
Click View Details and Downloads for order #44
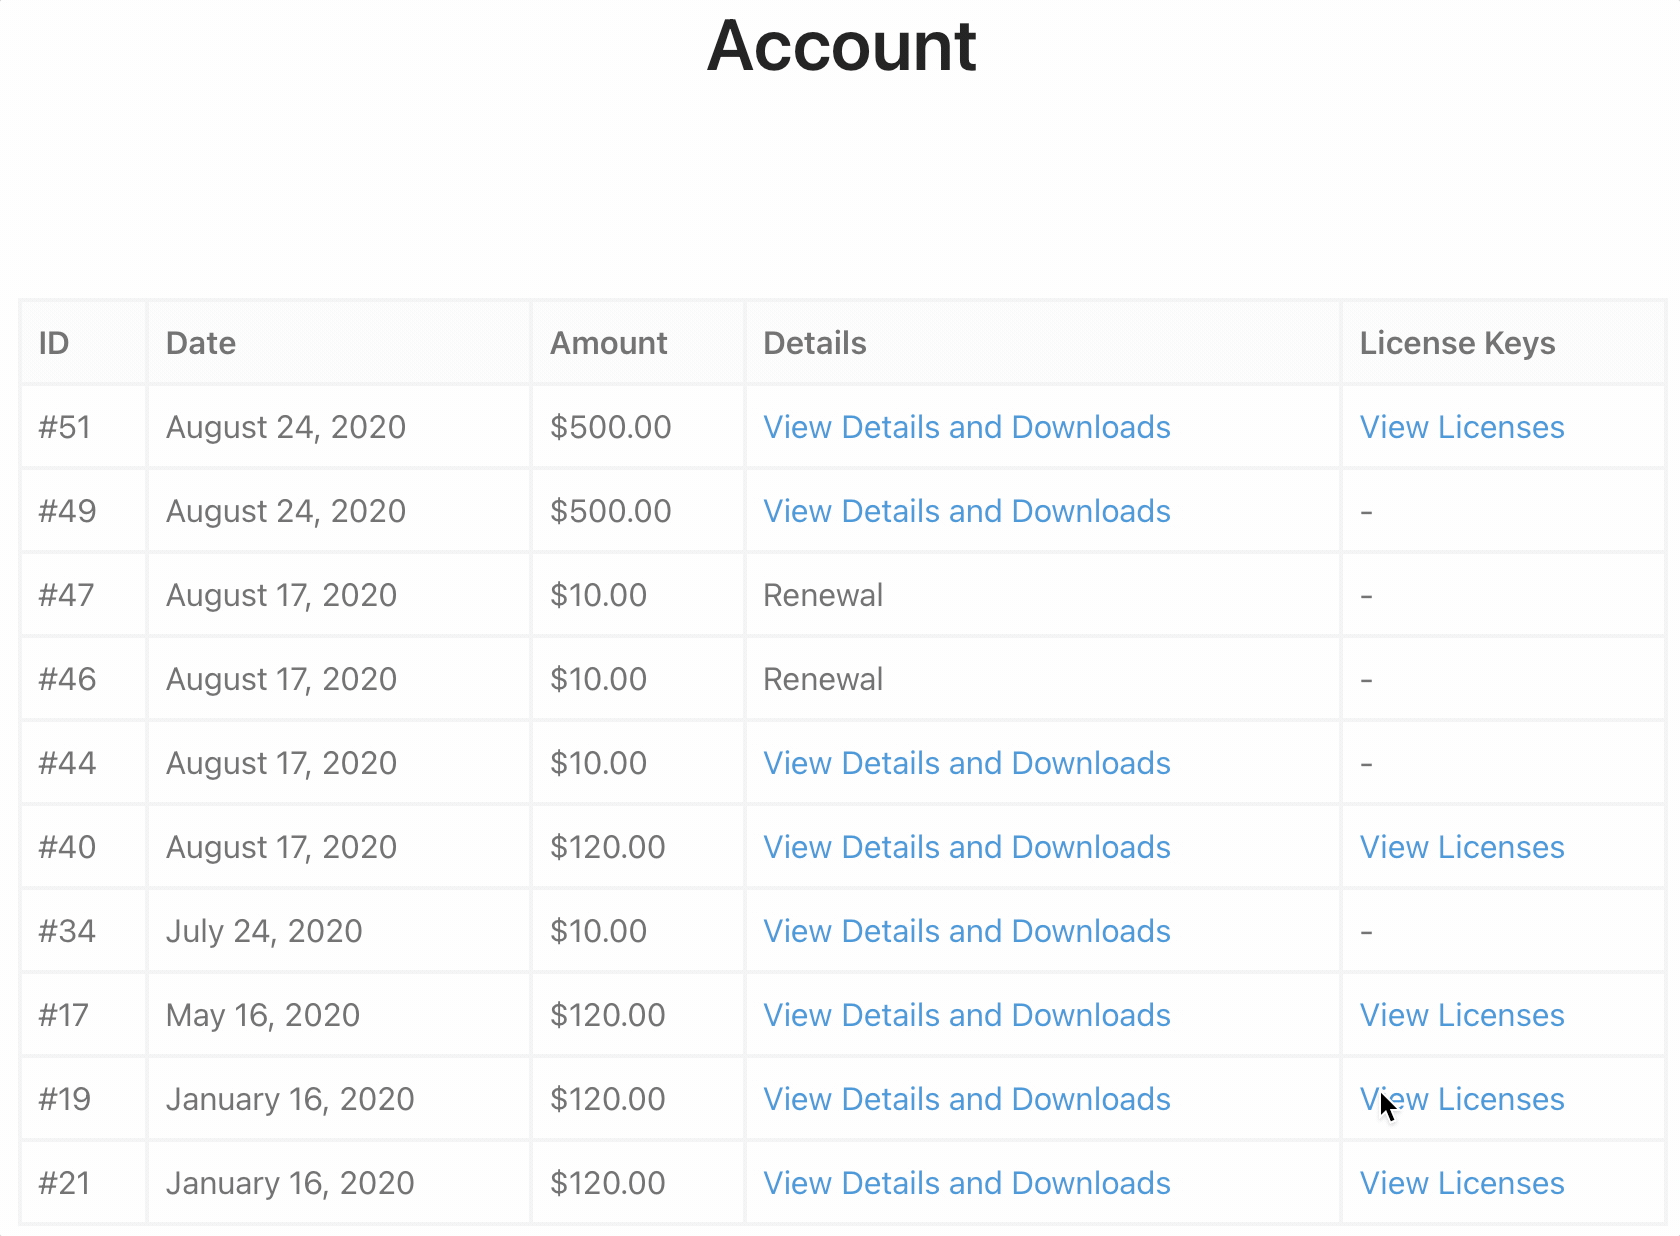point(966,763)
